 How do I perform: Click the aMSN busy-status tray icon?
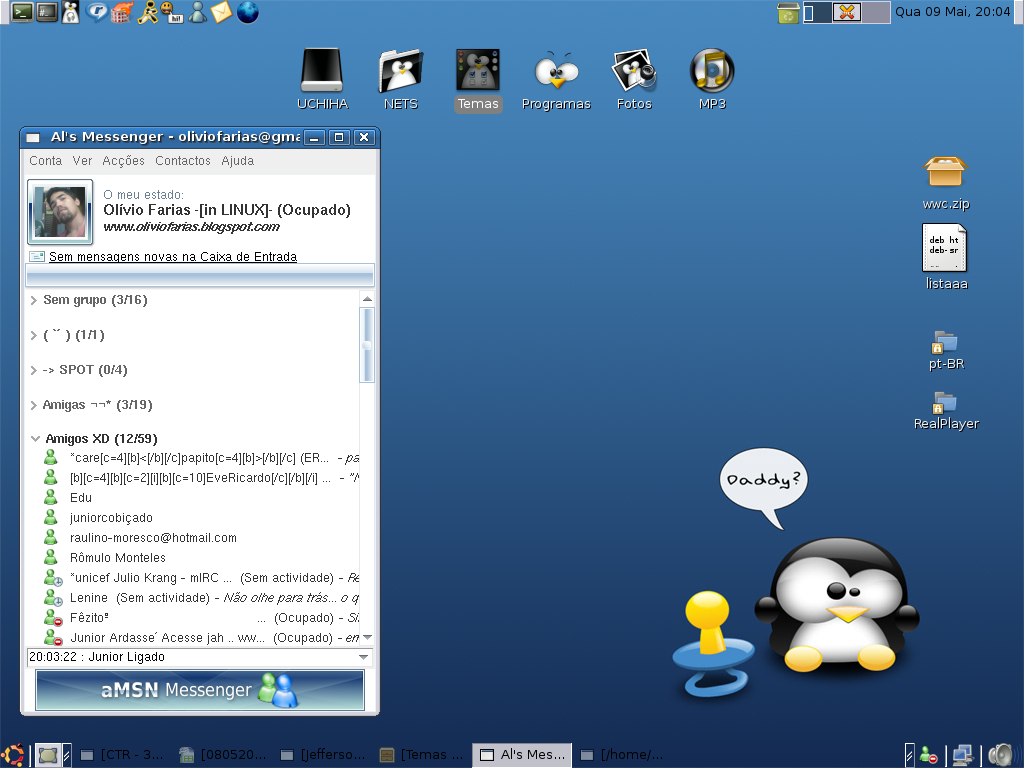click(x=928, y=755)
